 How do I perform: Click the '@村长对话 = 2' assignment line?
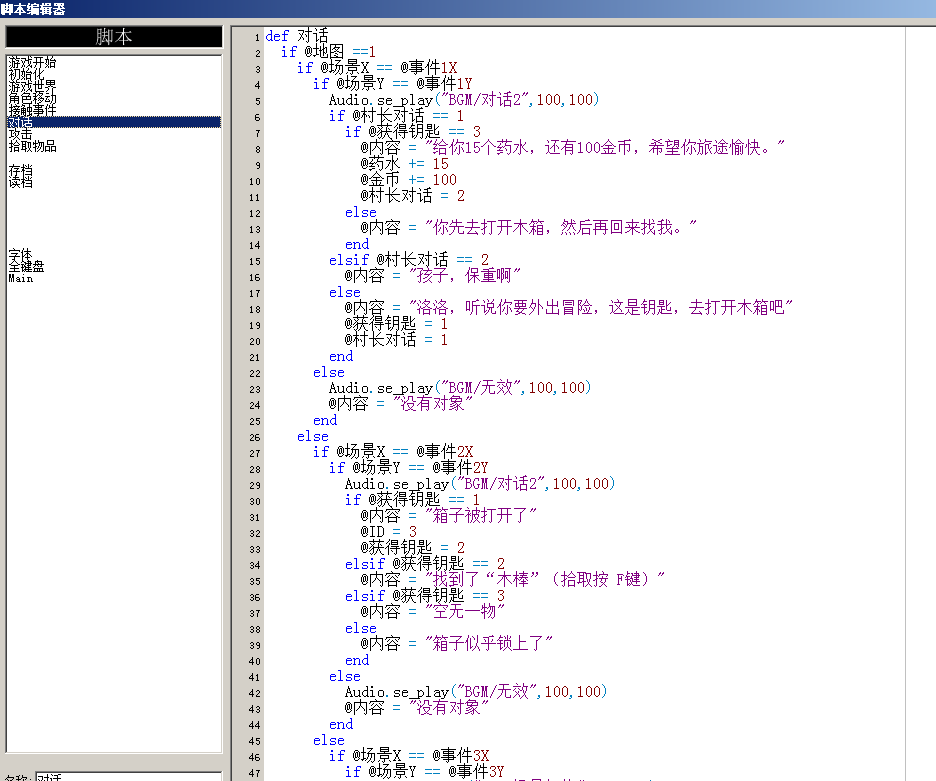pyautogui.click(x=412, y=196)
